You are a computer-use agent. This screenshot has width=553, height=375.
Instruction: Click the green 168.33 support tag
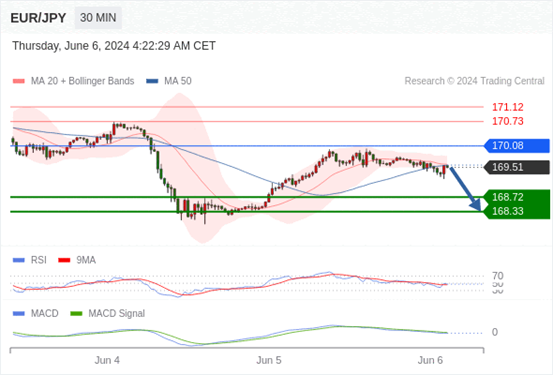(517, 211)
